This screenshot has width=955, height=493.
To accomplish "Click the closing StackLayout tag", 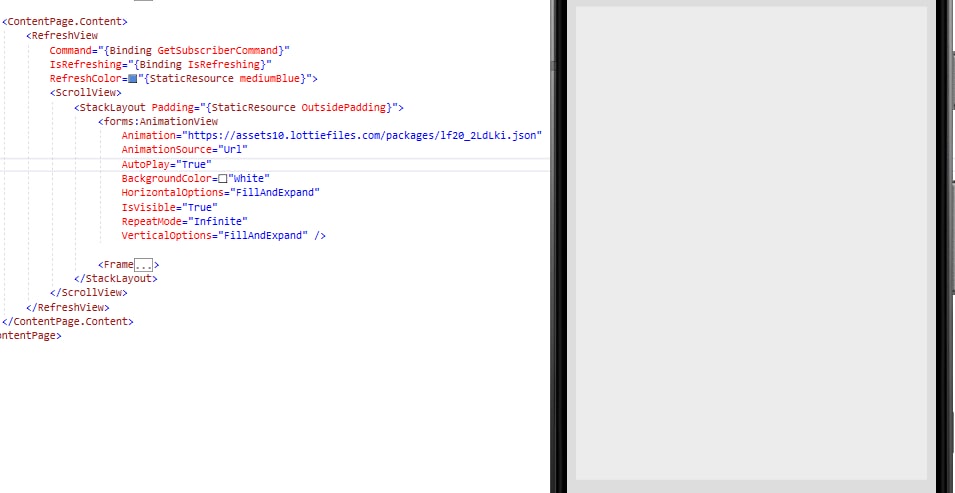I will [116, 278].
